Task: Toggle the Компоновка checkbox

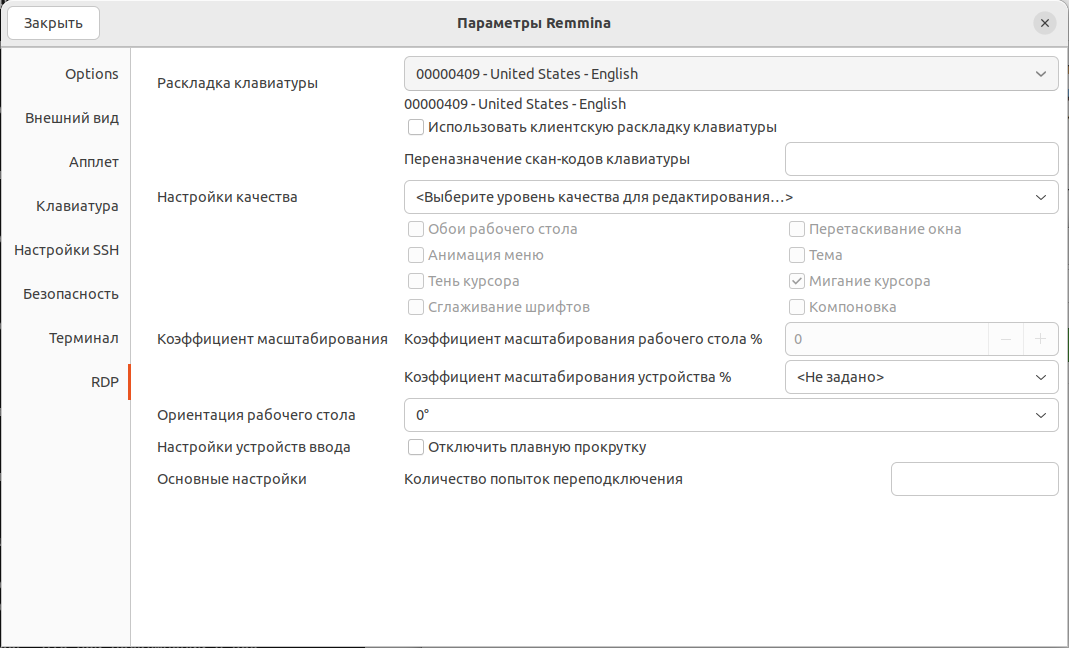Action: (797, 307)
